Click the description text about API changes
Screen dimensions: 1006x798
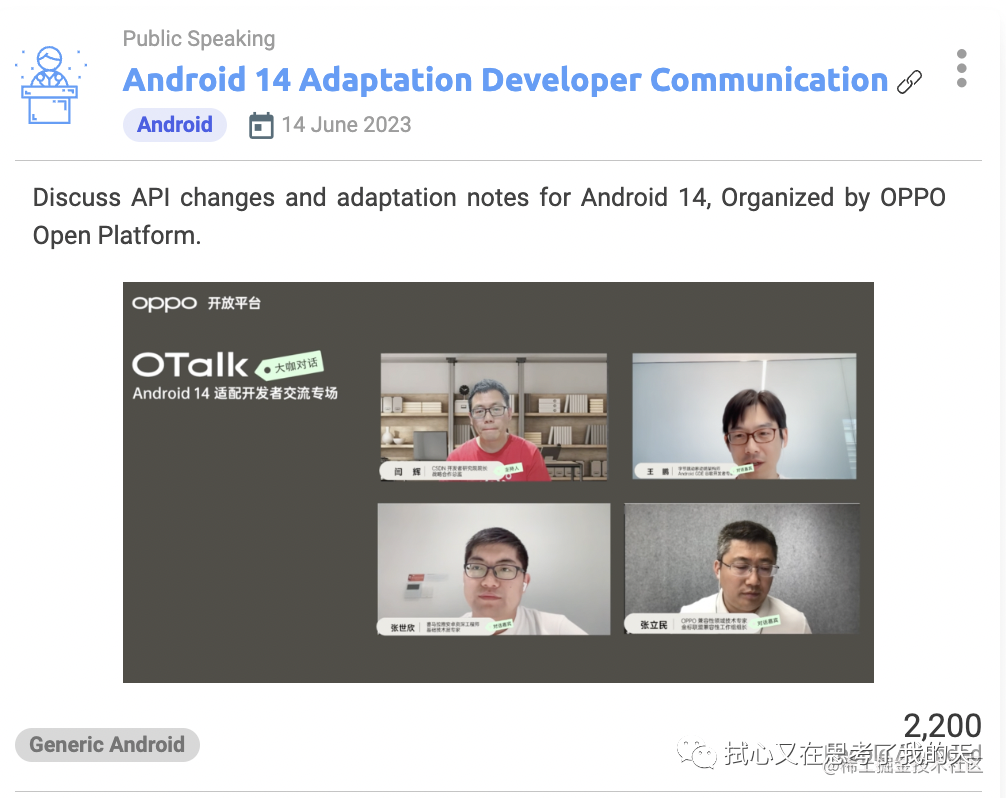(489, 216)
